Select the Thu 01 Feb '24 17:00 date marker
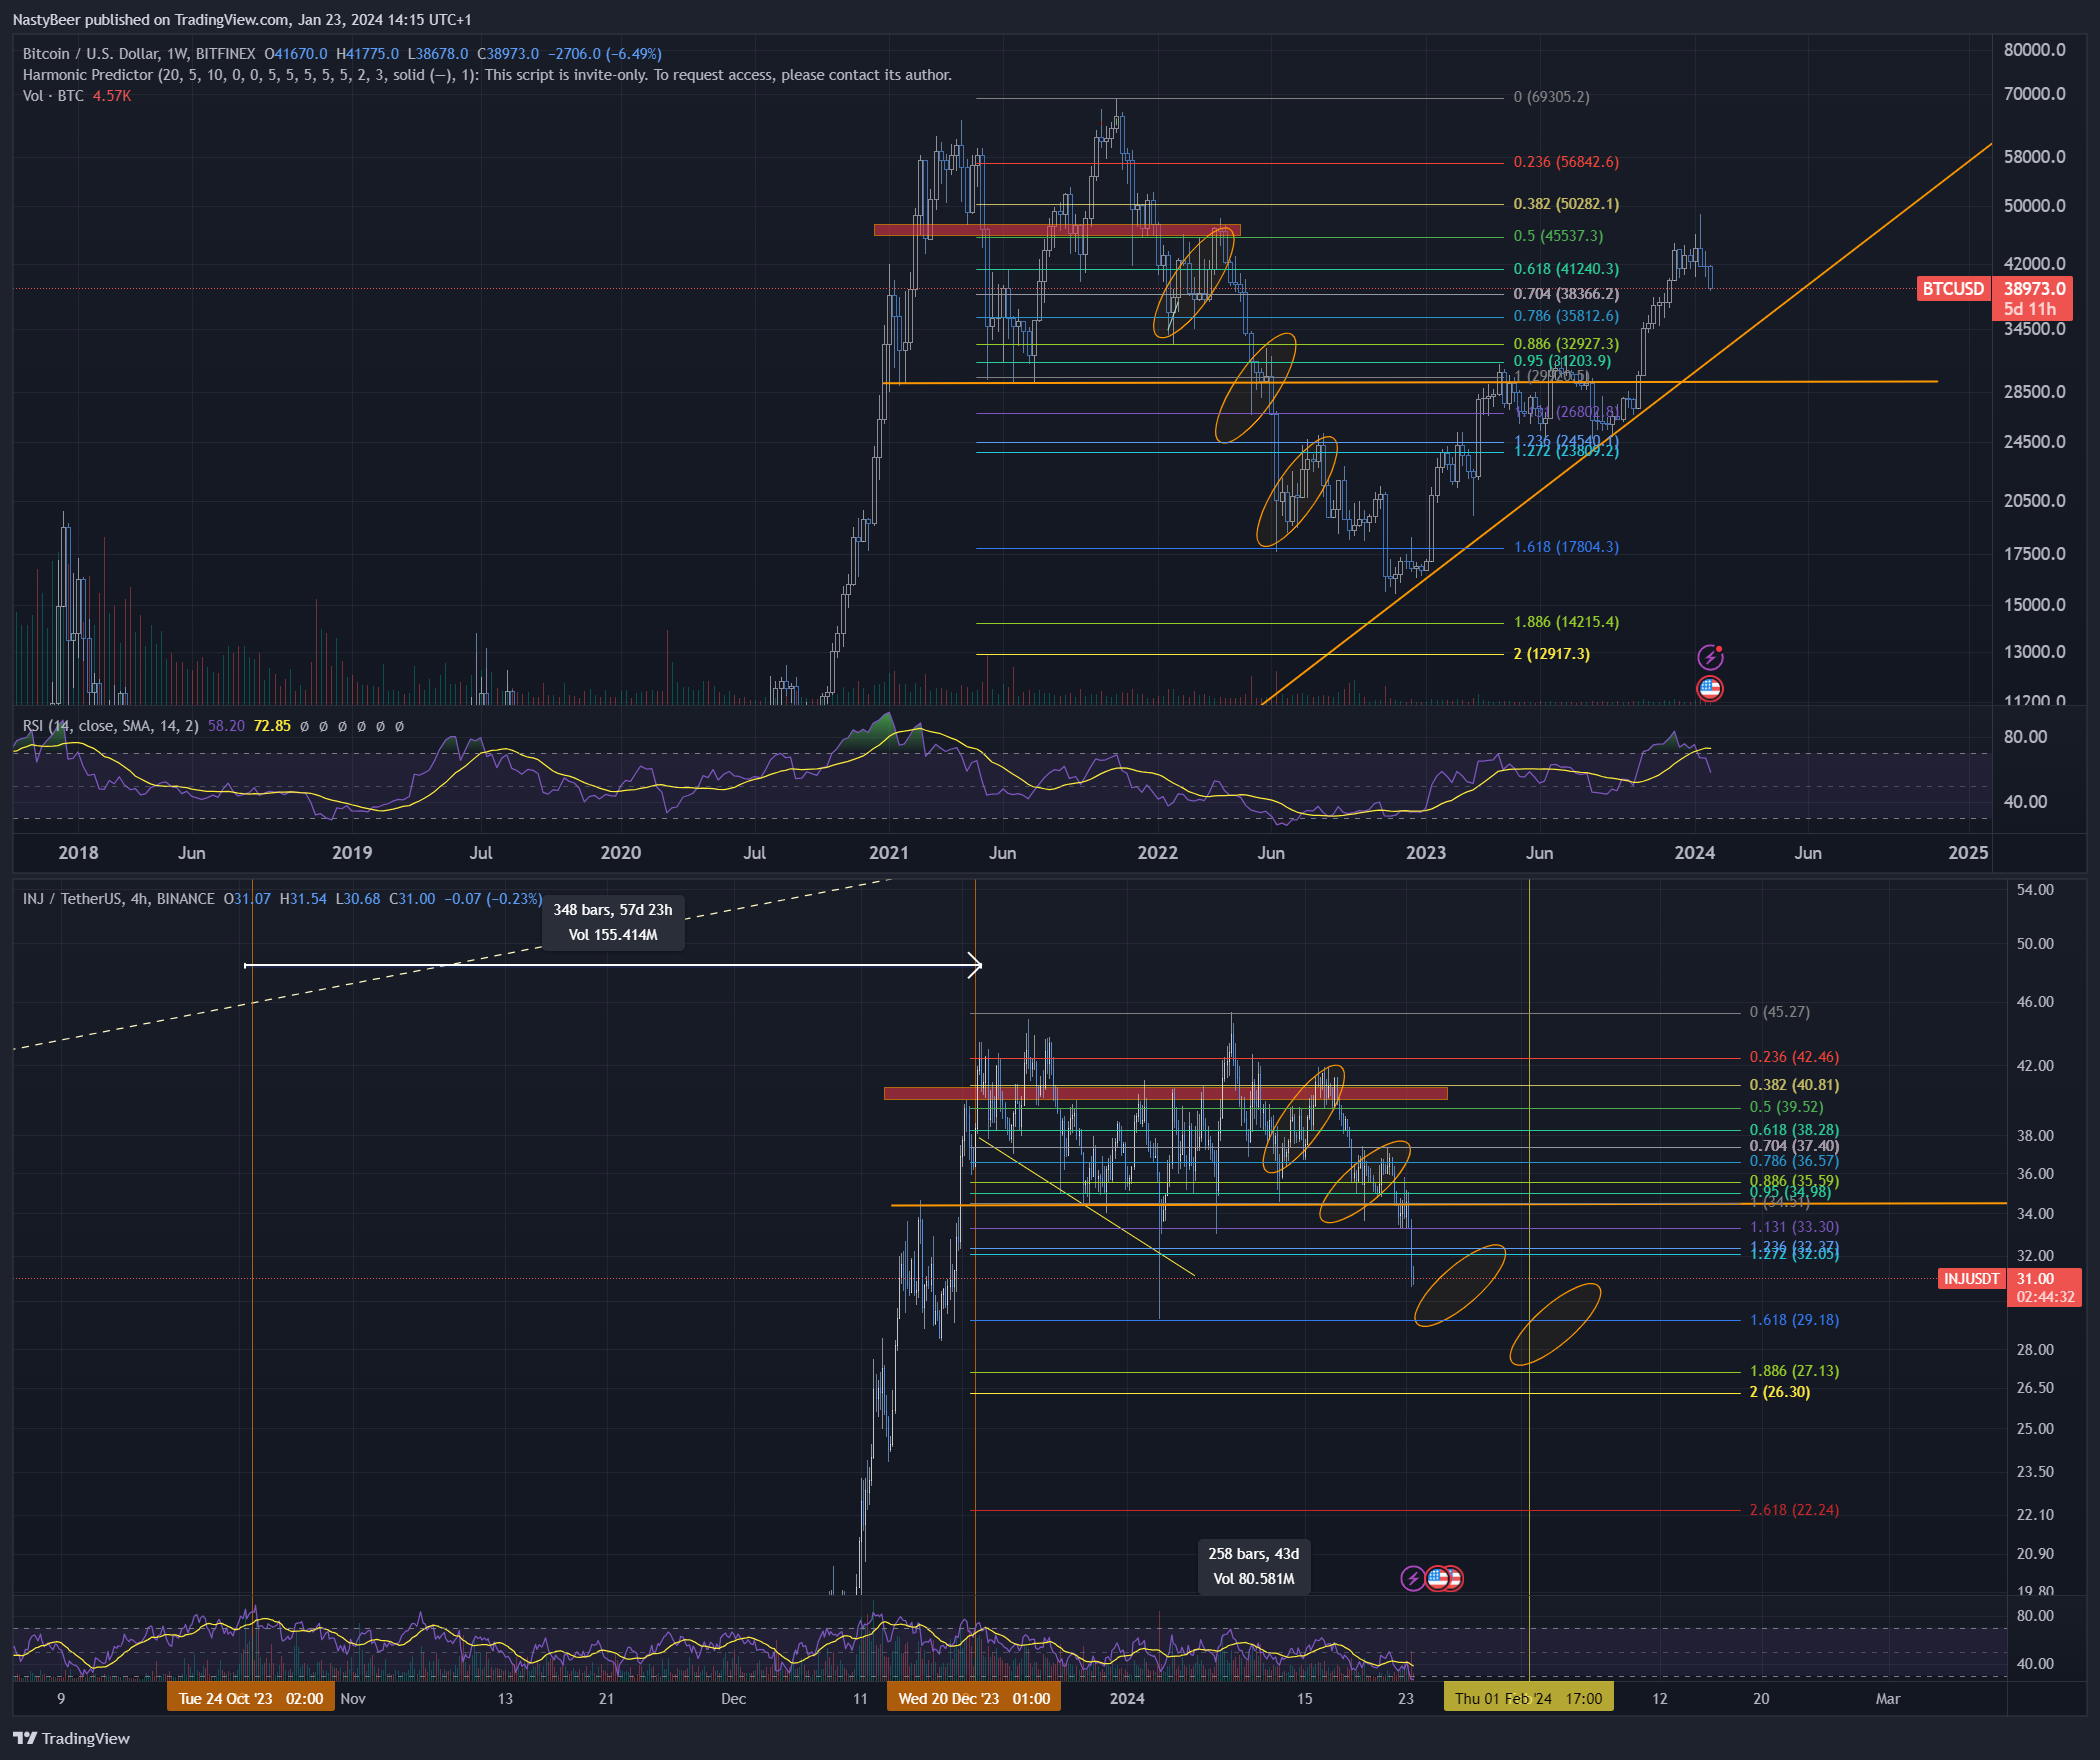Screen dimensions: 2100x1760 [x=1528, y=1698]
